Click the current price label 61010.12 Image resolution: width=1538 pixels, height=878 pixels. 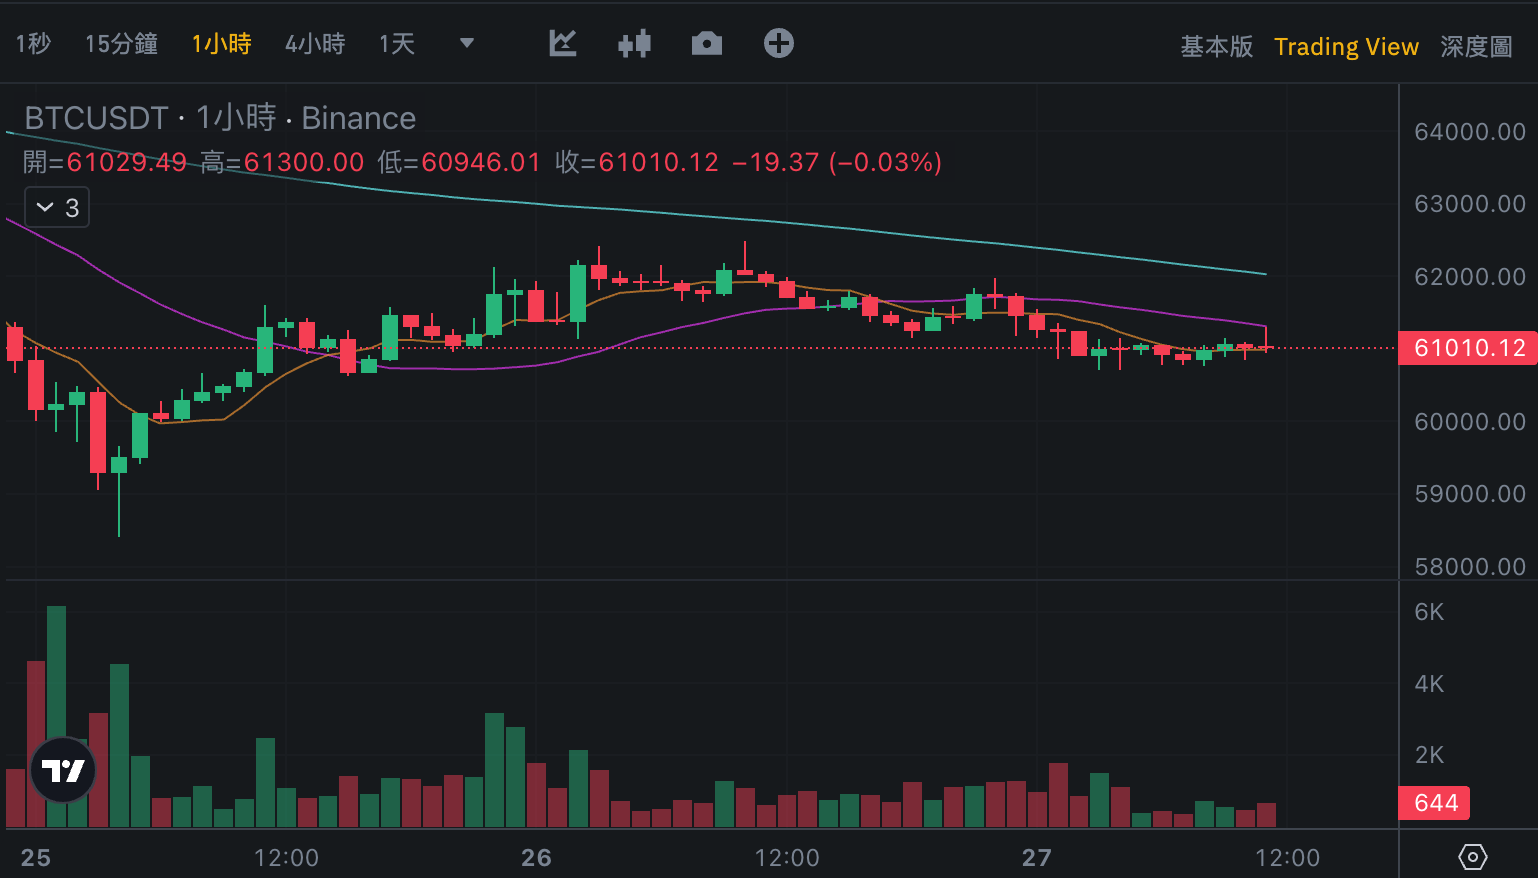(1469, 348)
